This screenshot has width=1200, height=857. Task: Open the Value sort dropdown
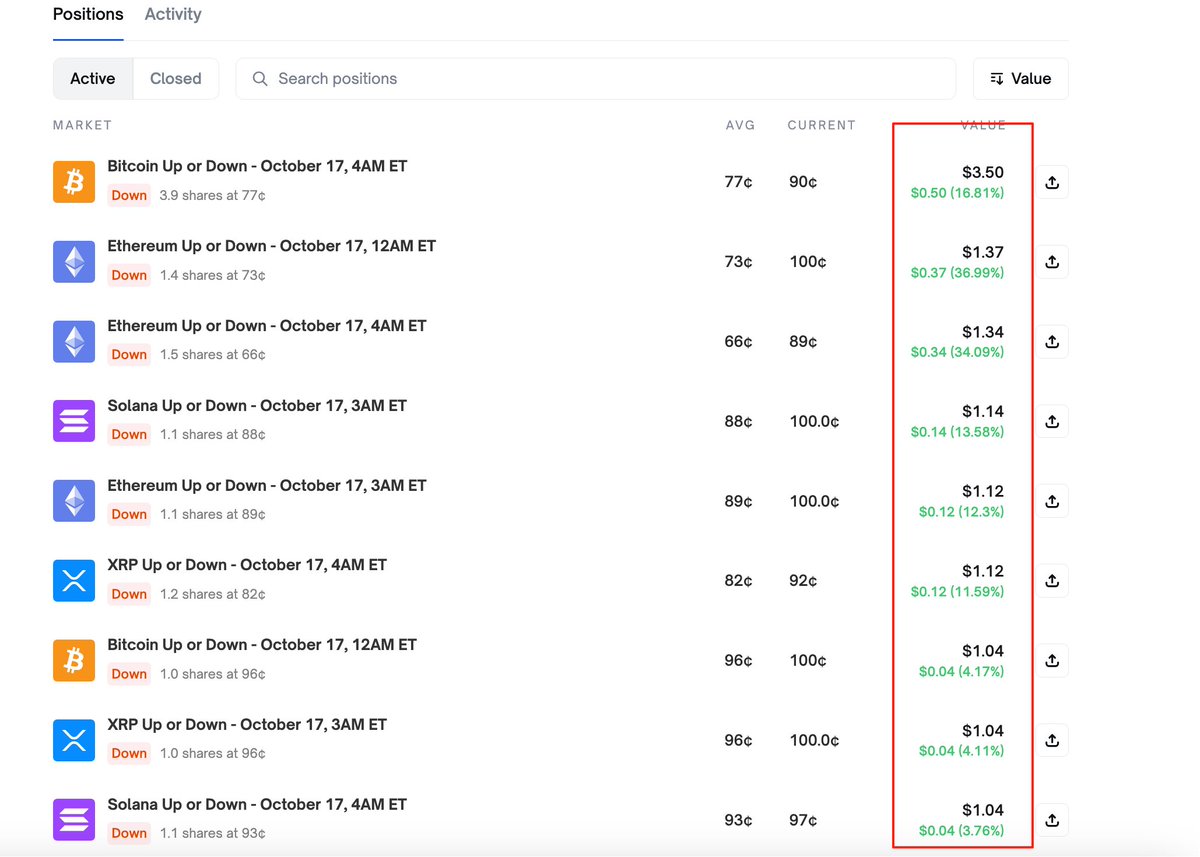(x=1020, y=79)
